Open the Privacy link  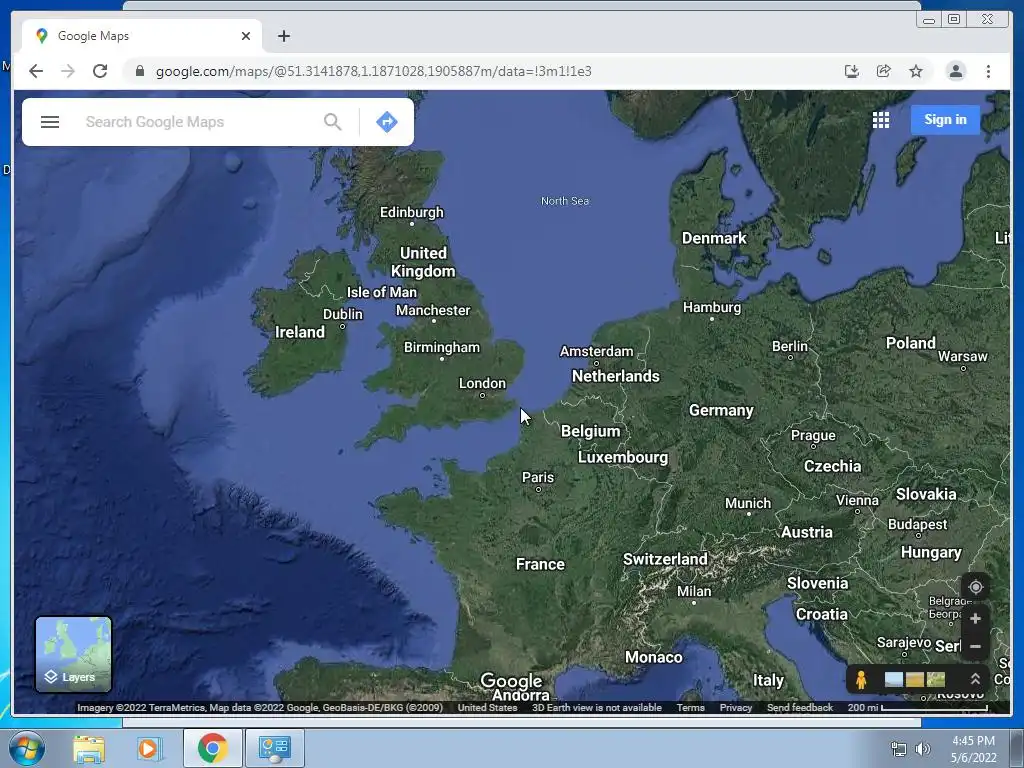click(735, 707)
